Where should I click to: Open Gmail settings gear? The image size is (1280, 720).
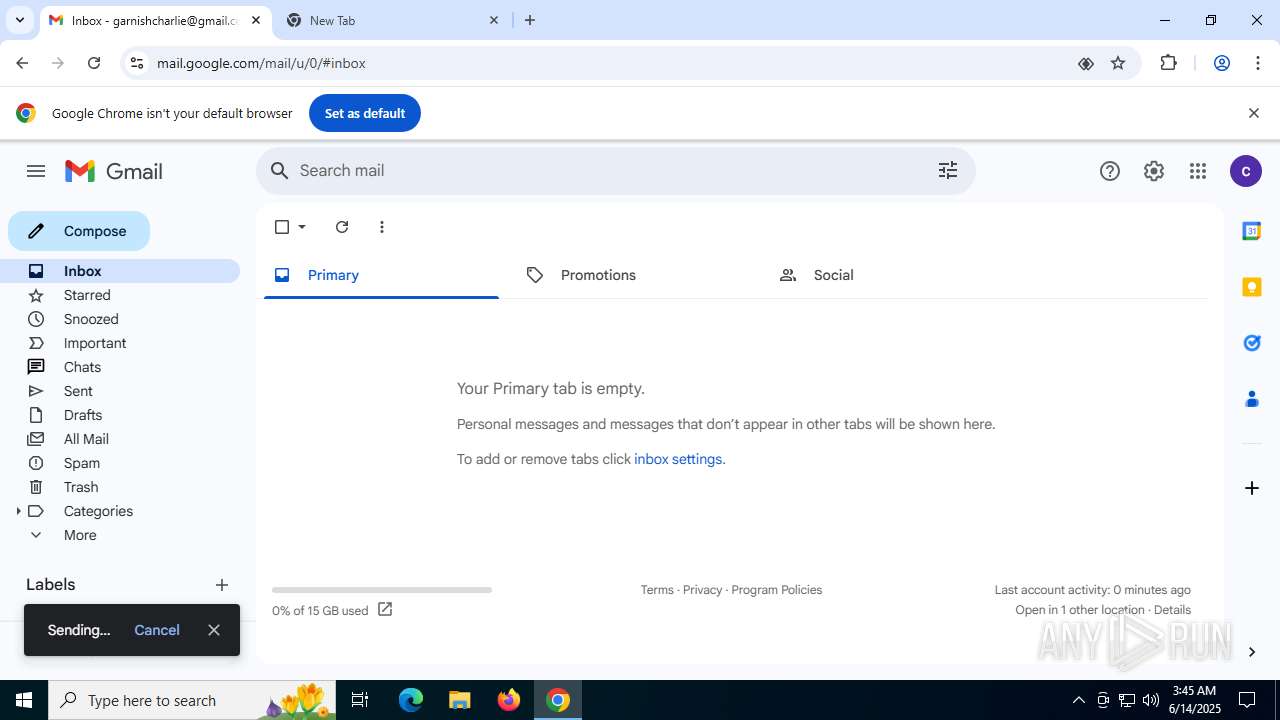click(1154, 171)
